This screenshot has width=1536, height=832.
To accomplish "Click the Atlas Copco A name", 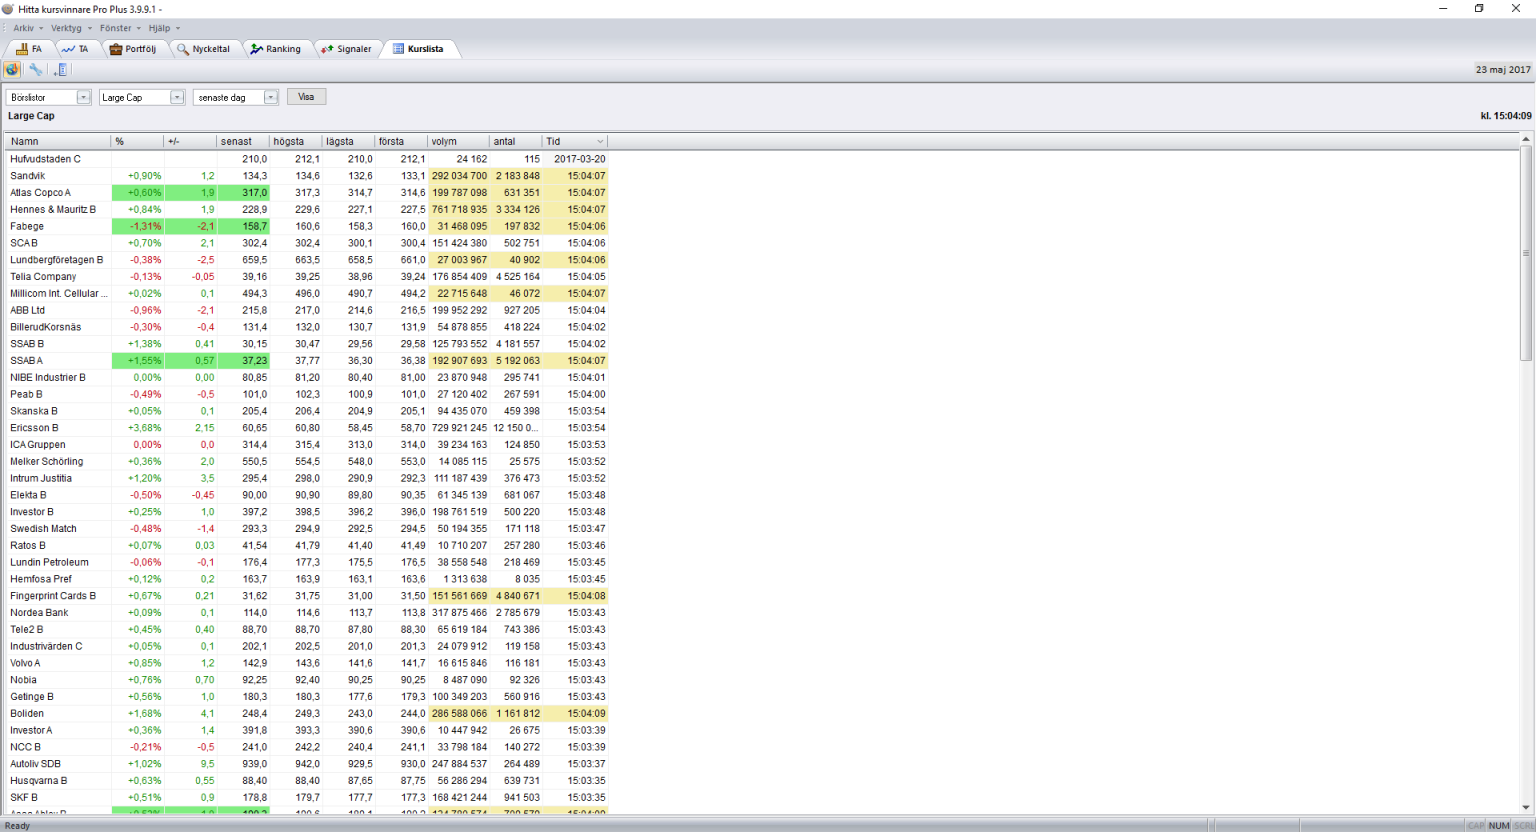I will tap(41, 193).
